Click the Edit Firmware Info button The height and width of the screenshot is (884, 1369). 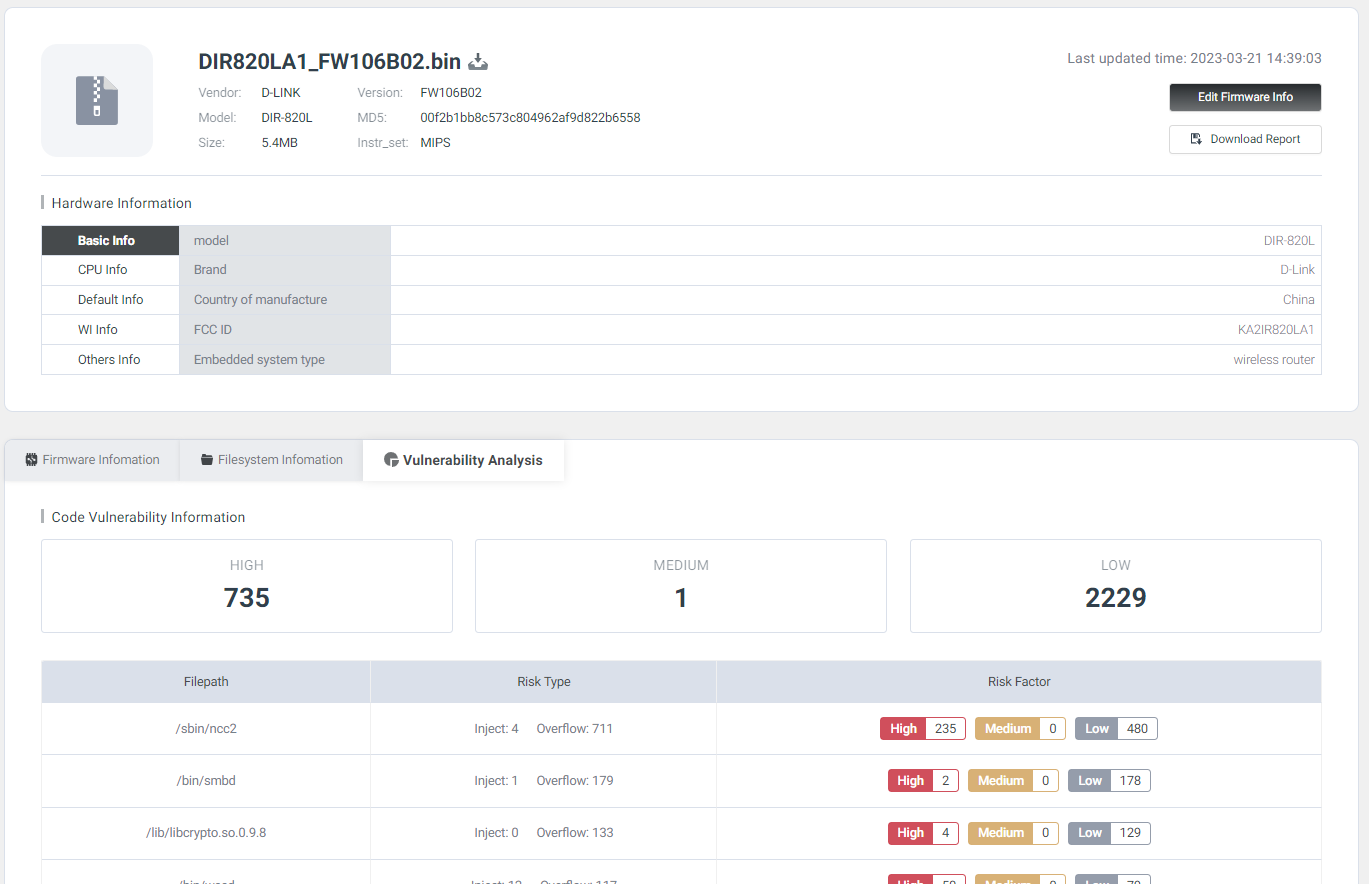1245,97
